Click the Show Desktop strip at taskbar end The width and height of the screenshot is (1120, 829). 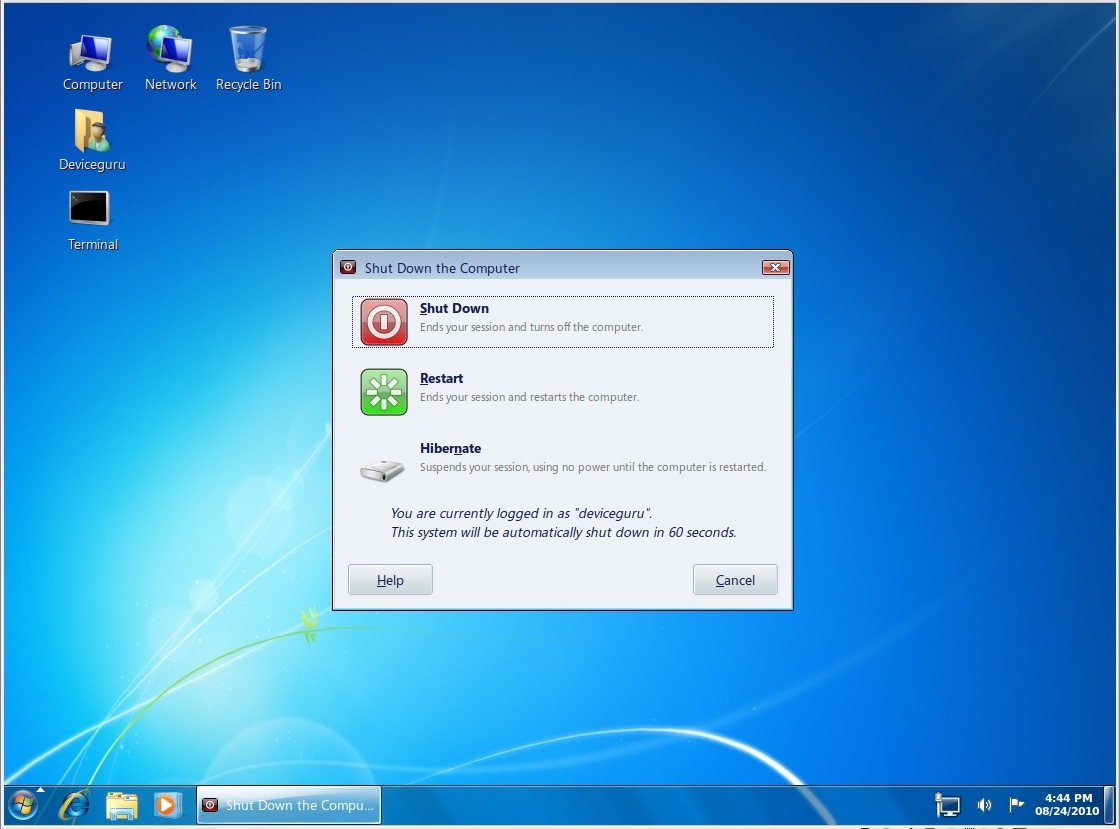coord(1109,805)
